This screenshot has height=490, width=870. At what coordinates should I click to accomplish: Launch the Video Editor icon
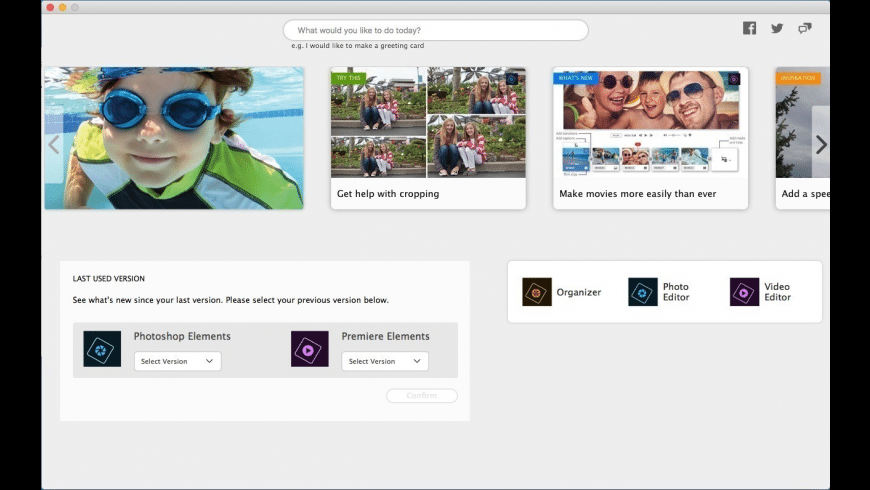[x=744, y=292]
